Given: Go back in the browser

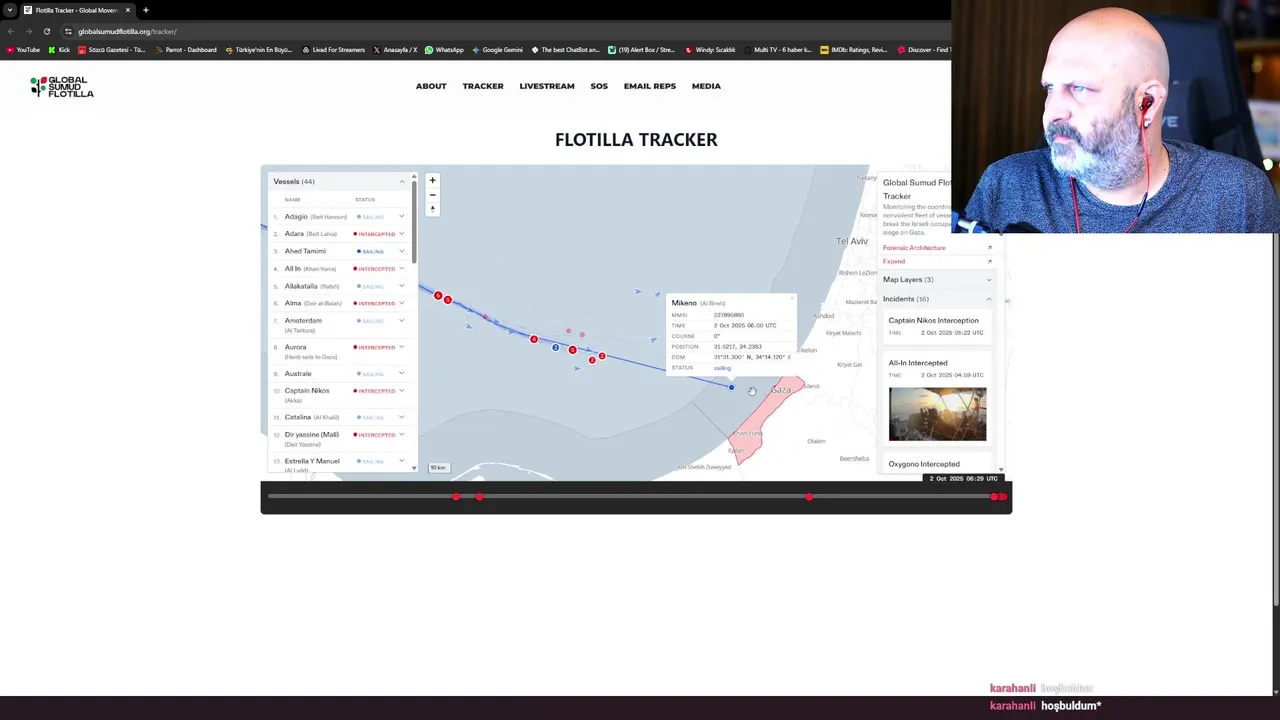Looking at the screenshot, I should [x=10, y=31].
